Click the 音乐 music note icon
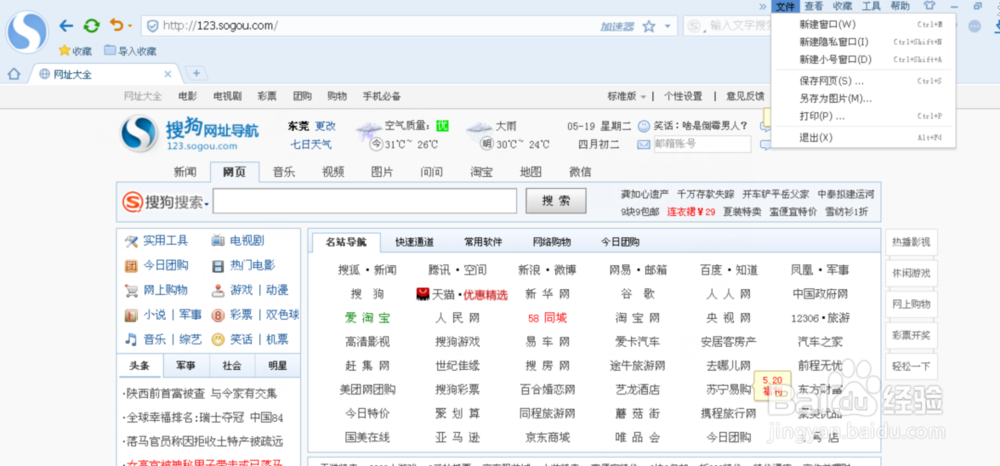This screenshot has height=466, width=1000. (131, 339)
